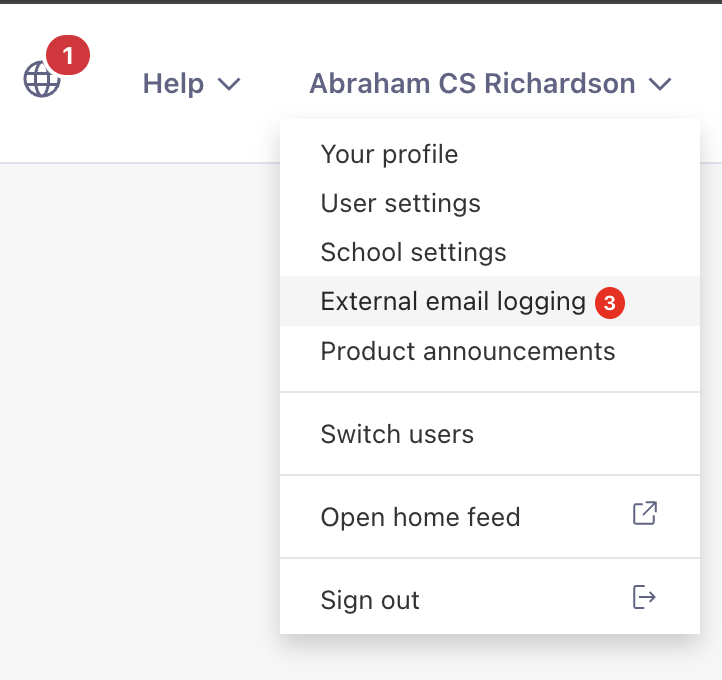The image size is (722, 680).
Task: Expand the Help dropdown chevron
Action: [x=229, y=84]
